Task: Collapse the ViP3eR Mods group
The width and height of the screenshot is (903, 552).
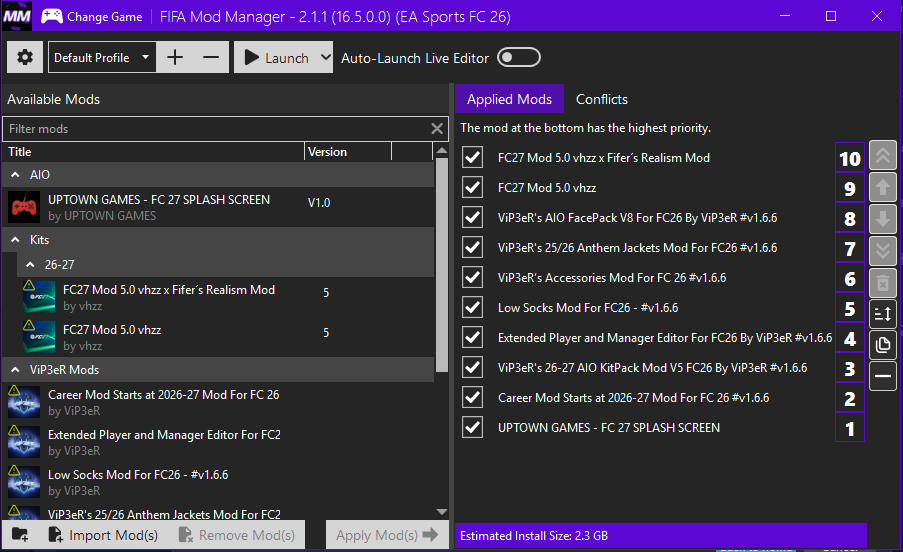Action: pos(16,370)
